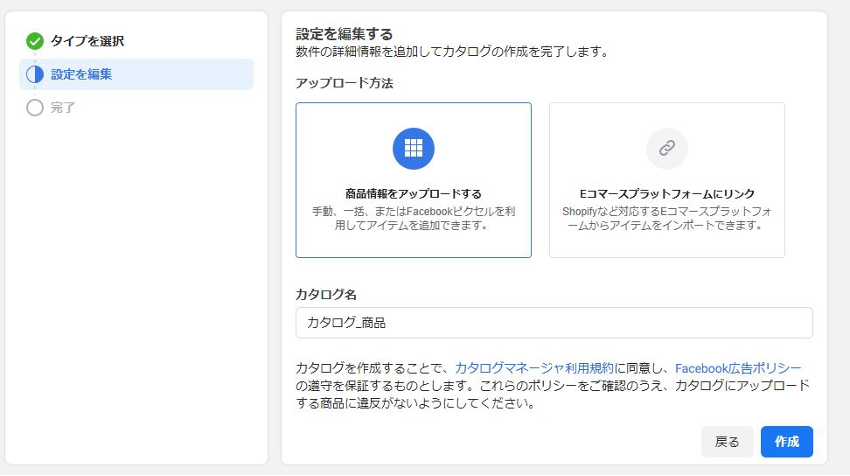Choose 商品情報をアップロードする option title

[413, 194]
